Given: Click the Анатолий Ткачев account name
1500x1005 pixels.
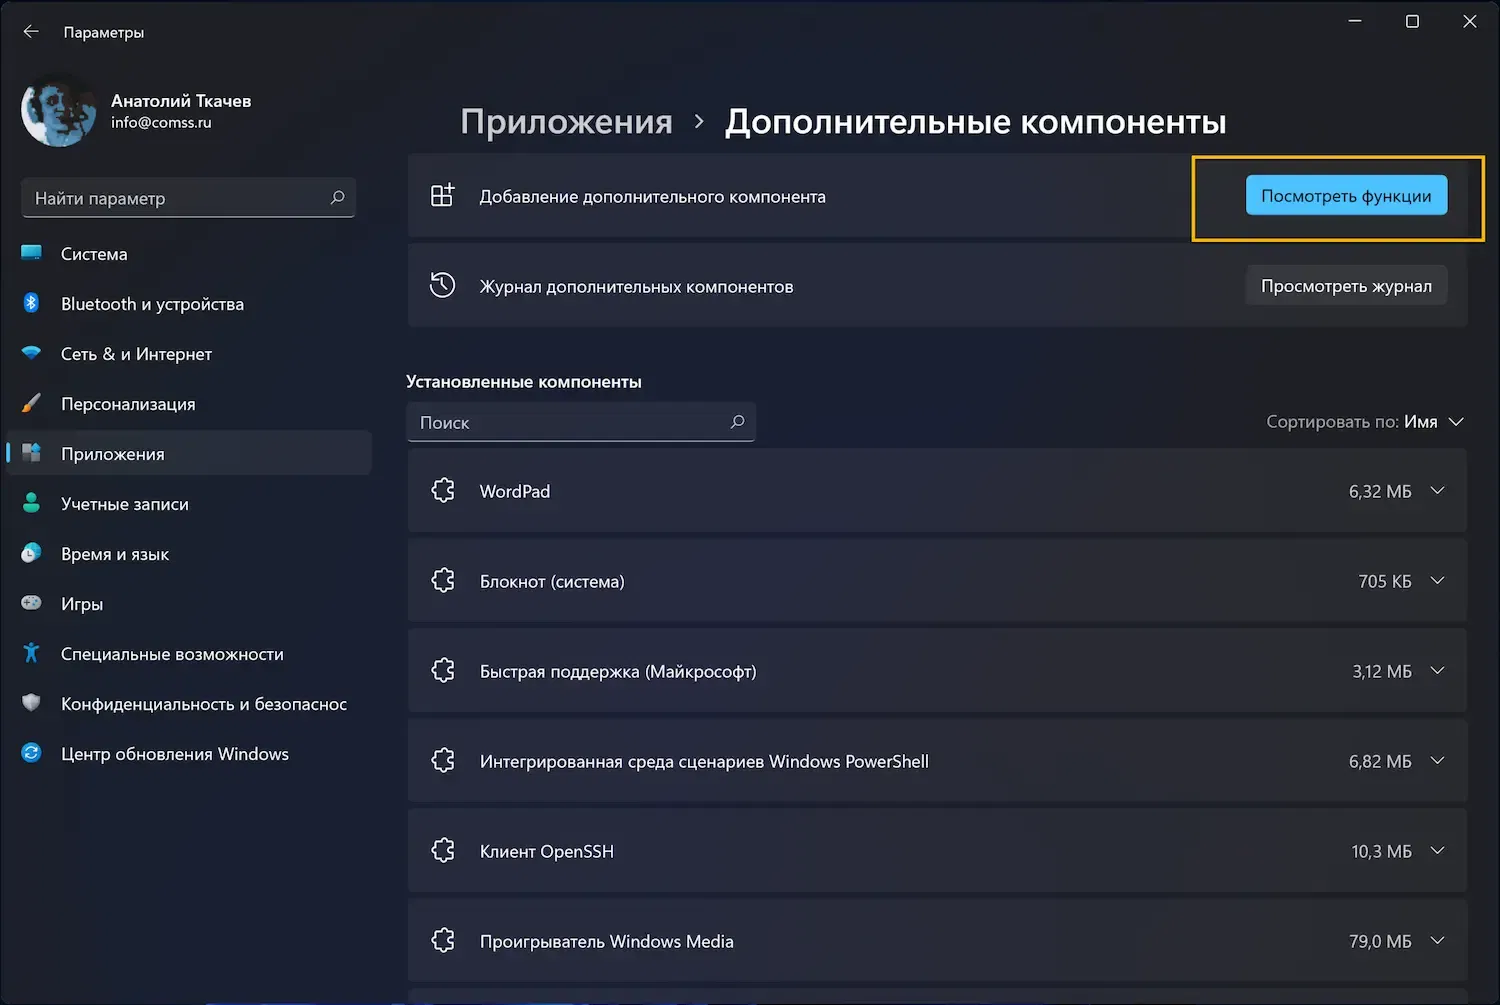Looking at the screenshot, I should [x=181, y=101].
